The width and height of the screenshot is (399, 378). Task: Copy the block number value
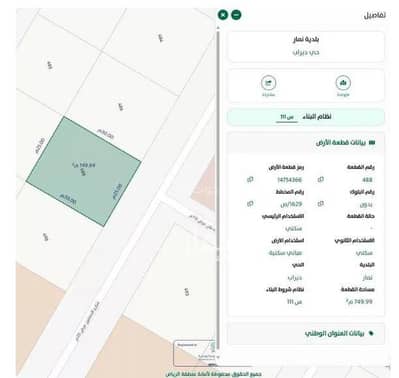[x=321, y=204]
